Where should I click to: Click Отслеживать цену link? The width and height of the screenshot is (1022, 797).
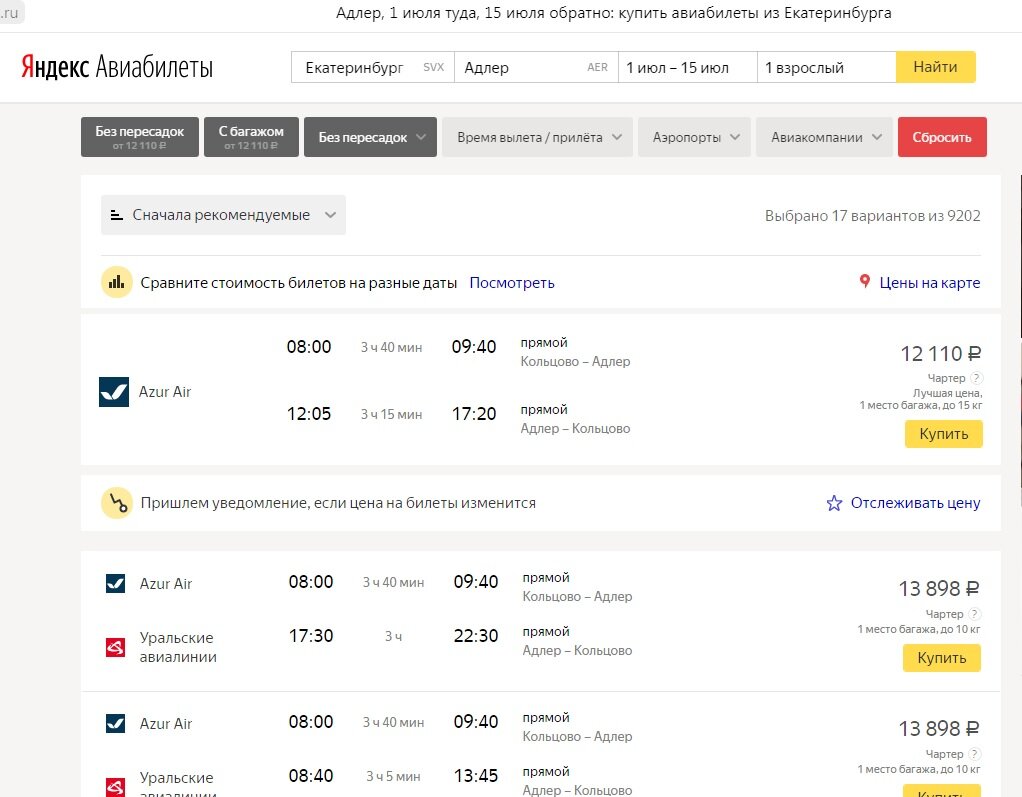915,503
